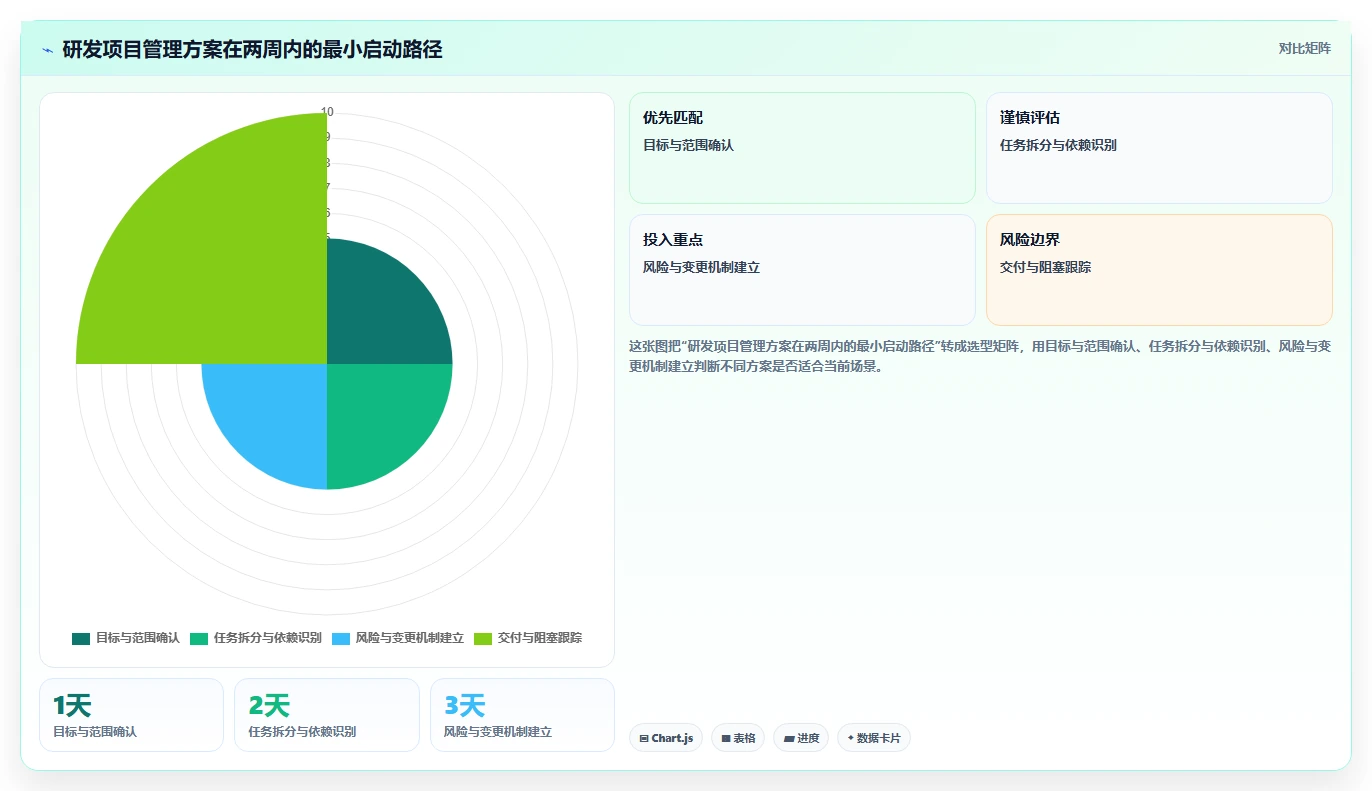Toggle 任务拆分与依赖识别 legend swatch
This screenshot has width=1372, height=791.
pyautogui.click(x=199, y=638)
